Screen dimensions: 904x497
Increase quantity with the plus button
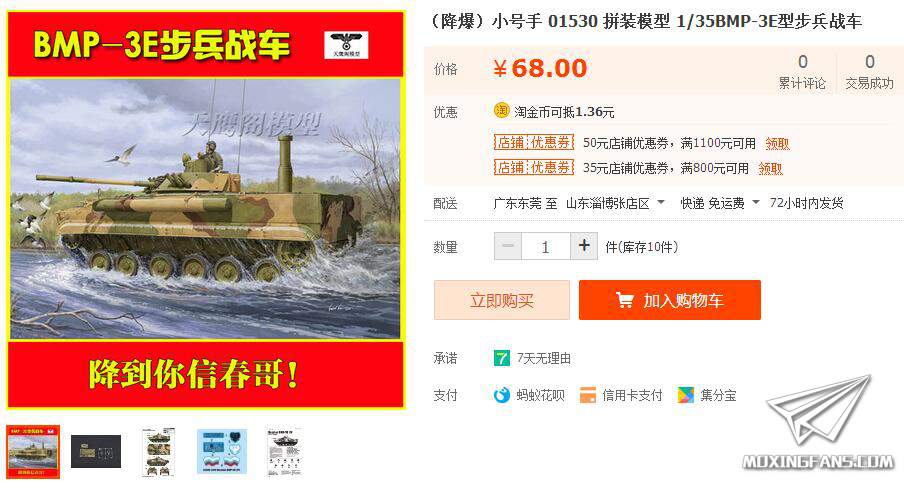click(584, 246)
